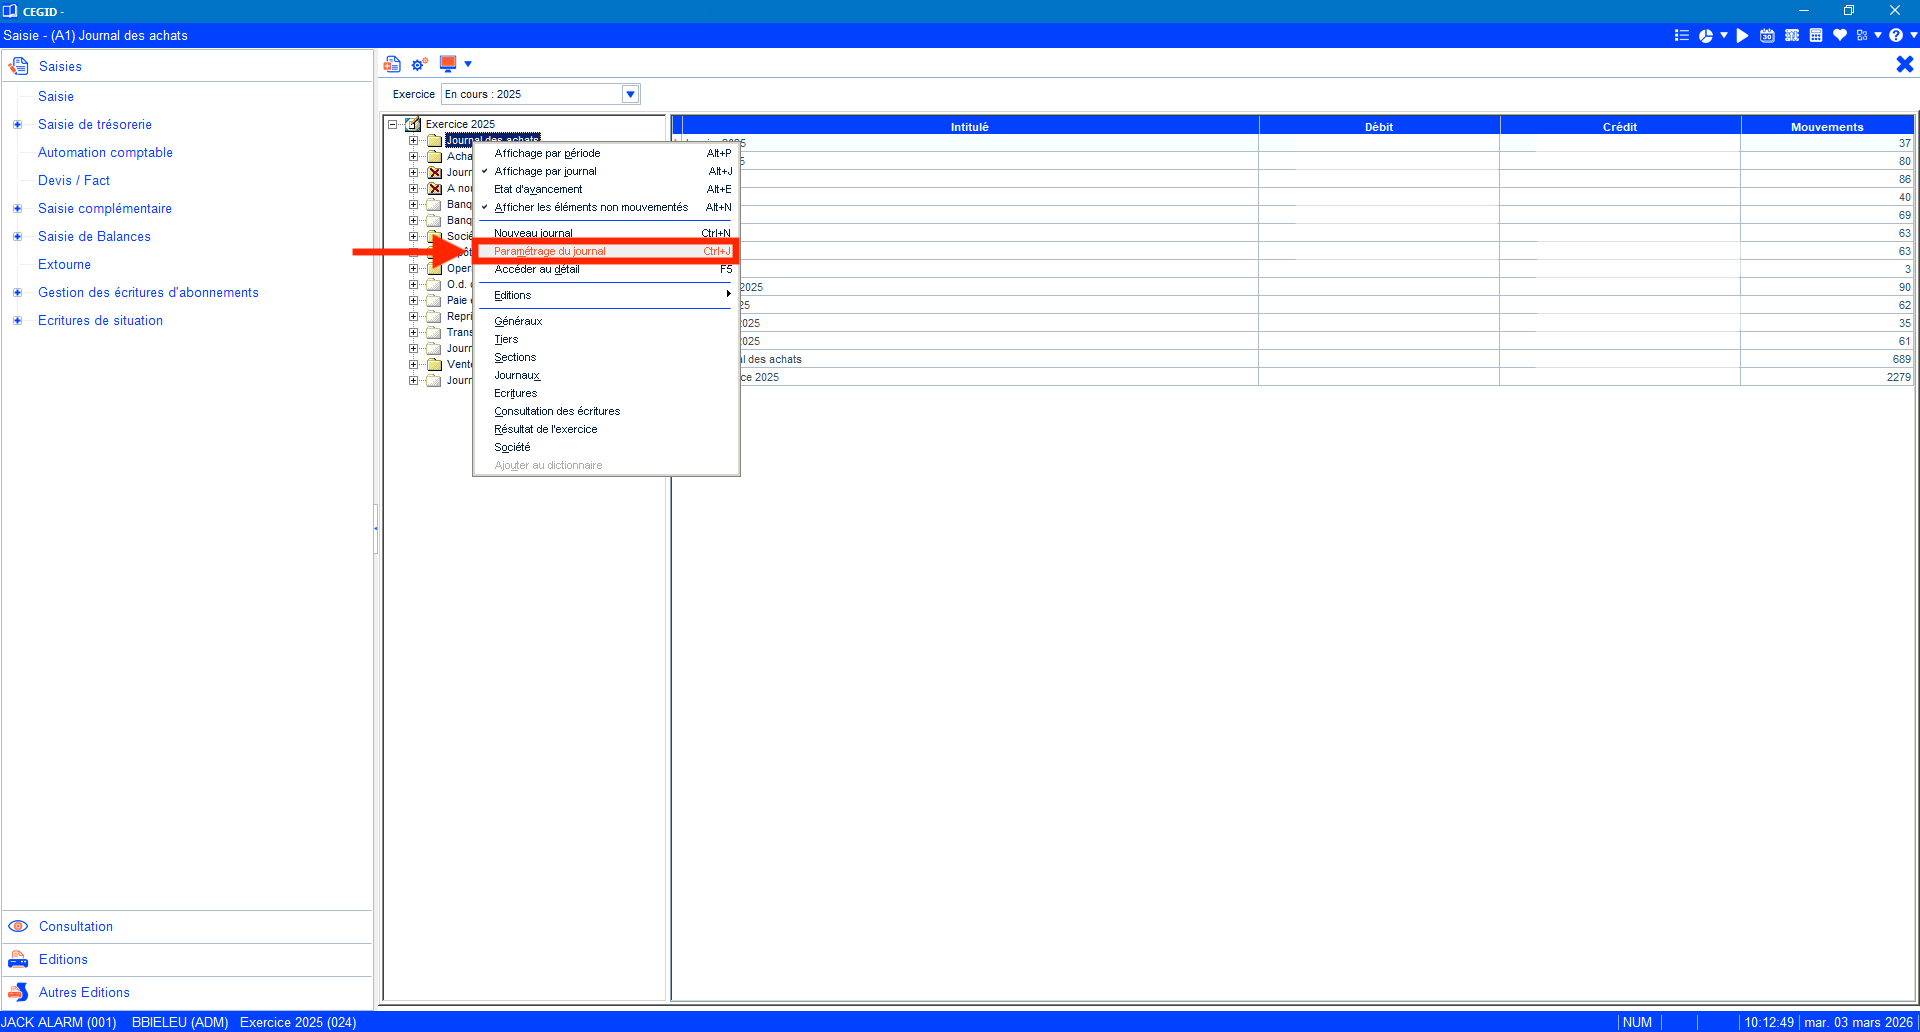Choose Nouveau journal in context menu

coord(606,233)
